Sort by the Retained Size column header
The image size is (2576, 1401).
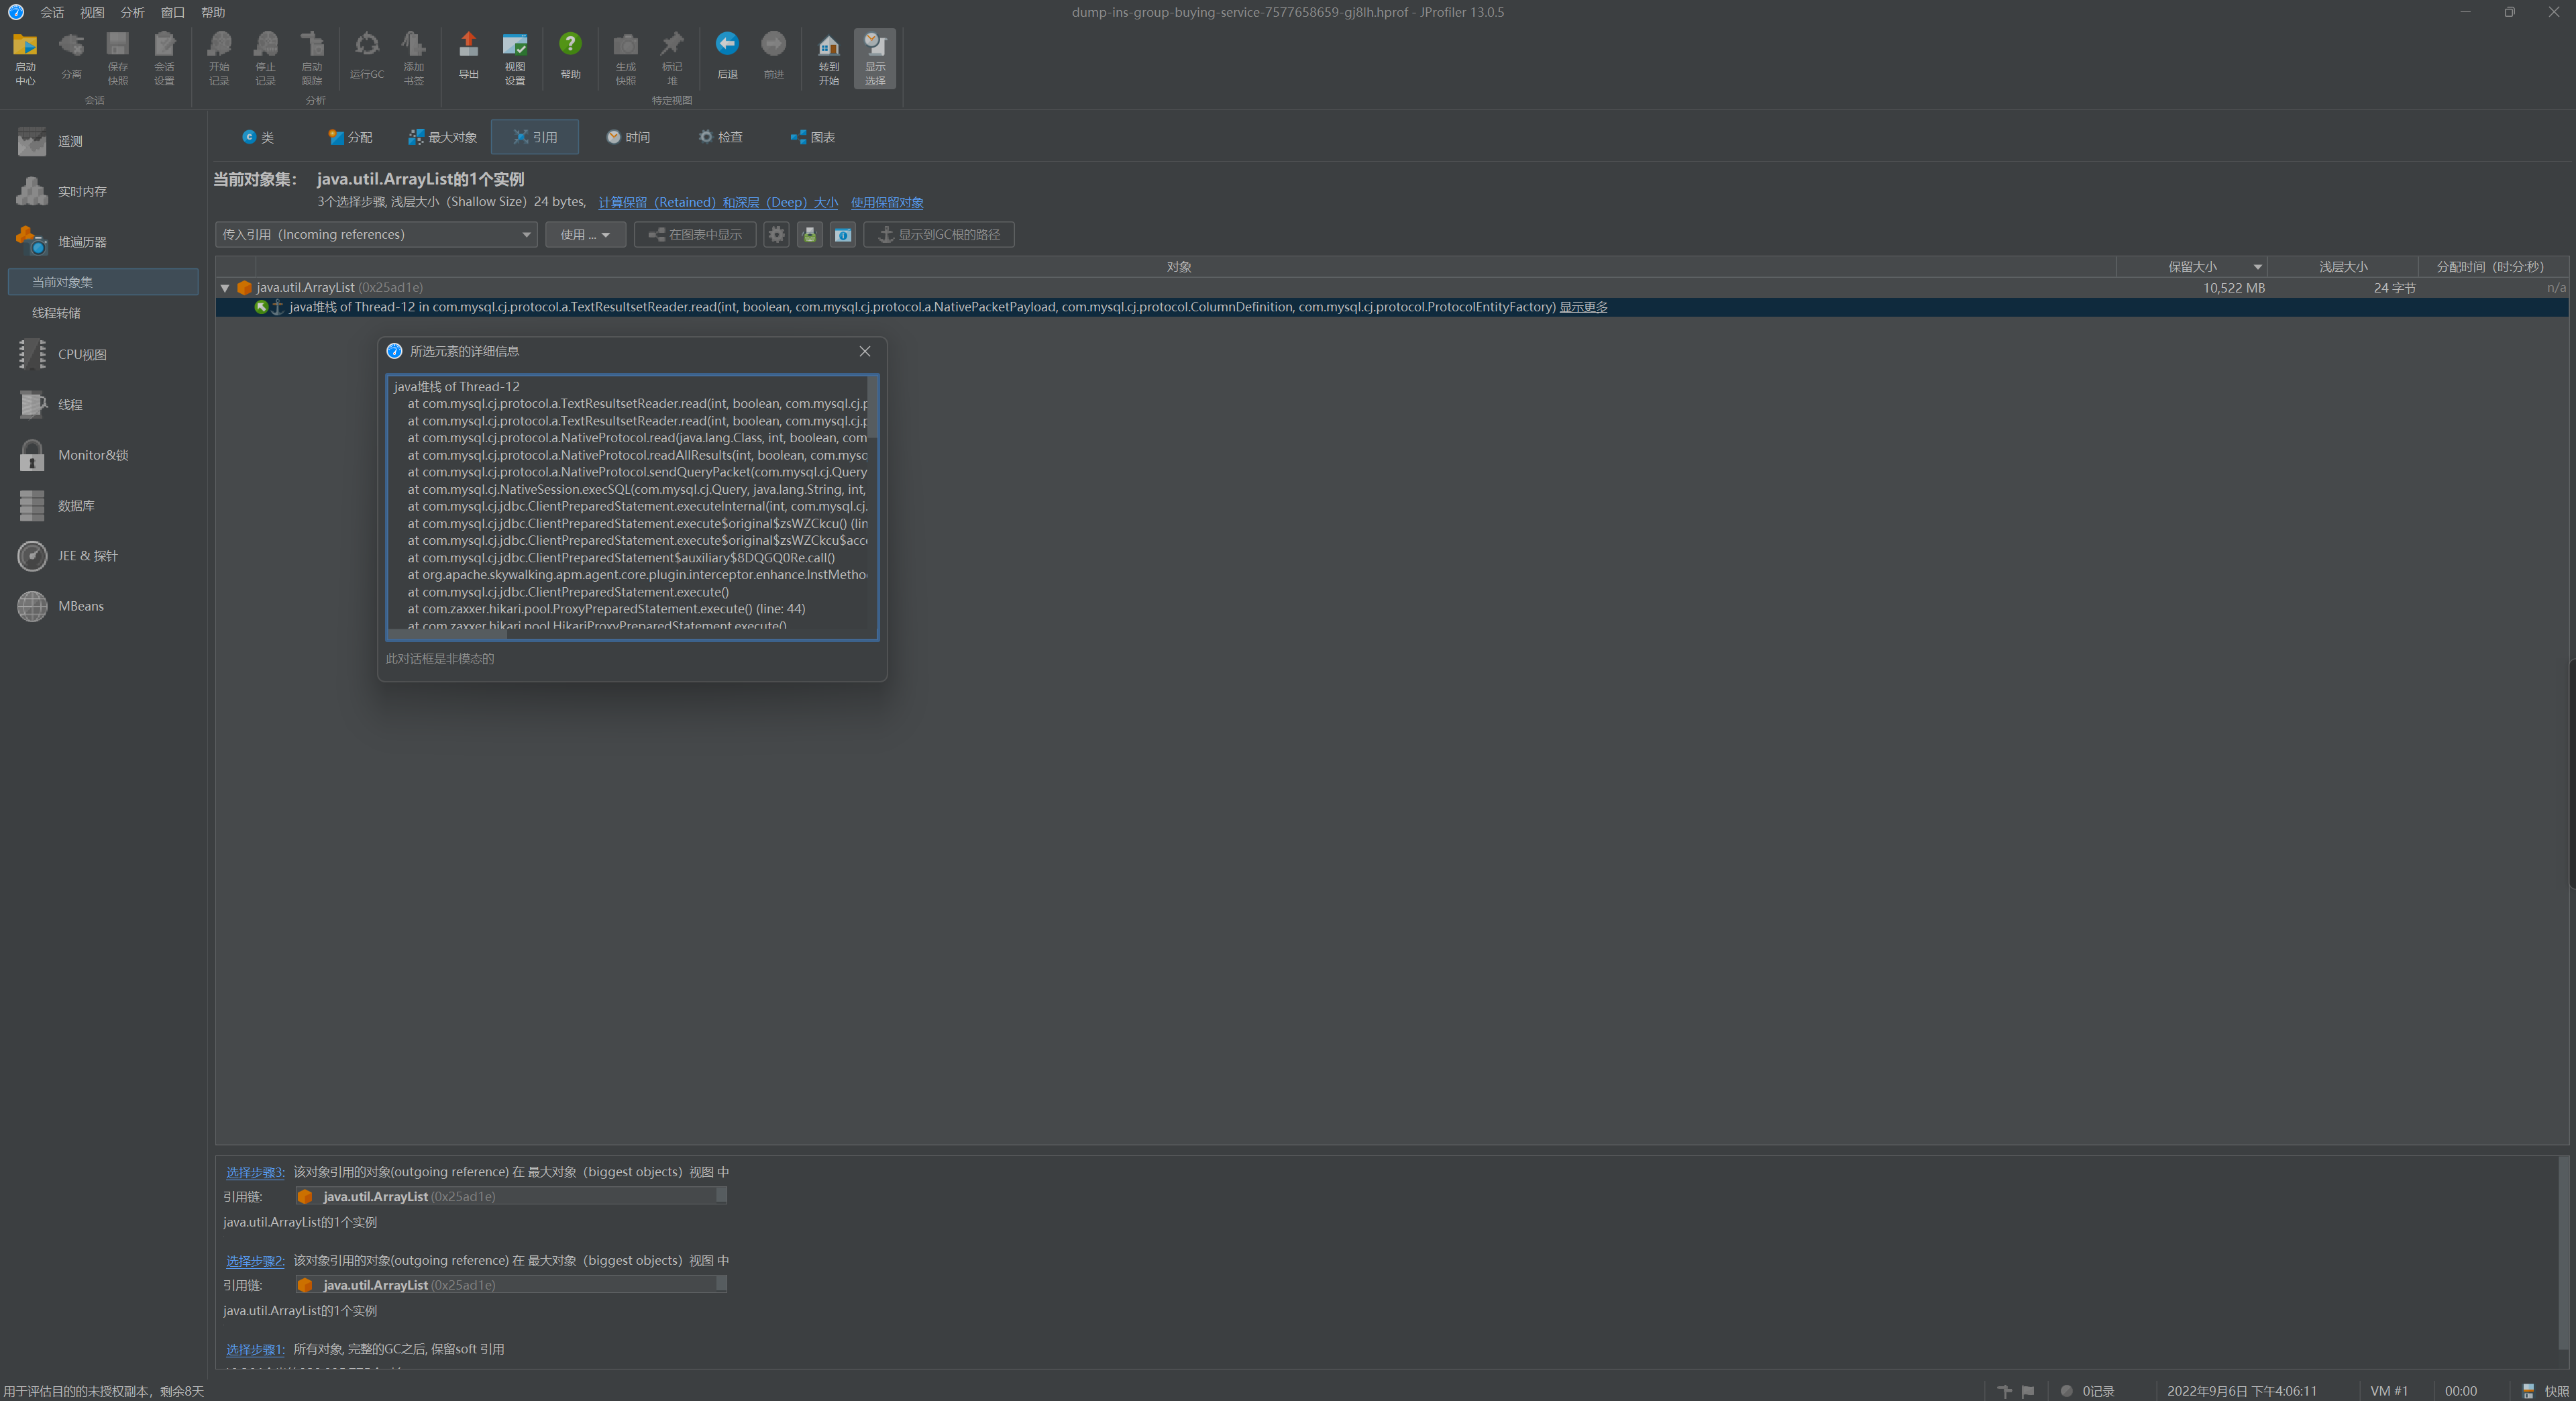pyautogui.click(x=2192, y=267)
